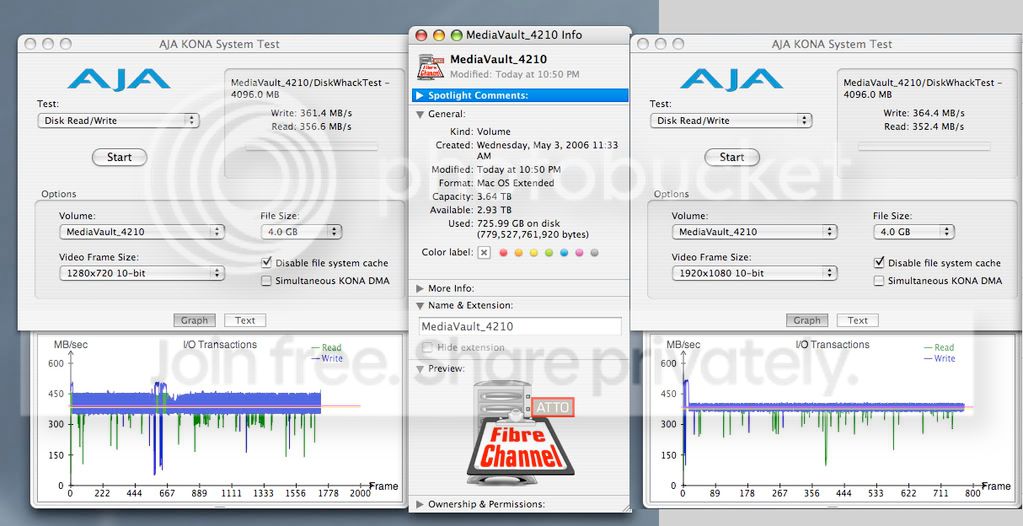Toggle Disable file system cache in right window
1023x526 pixels.
pos(879,262)
